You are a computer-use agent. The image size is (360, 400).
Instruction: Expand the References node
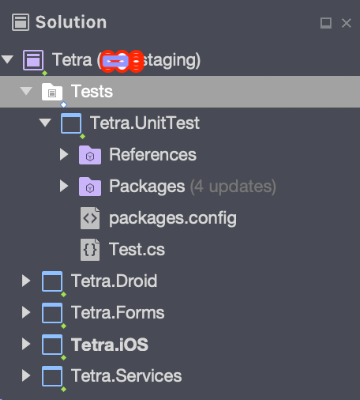point(64,154)
